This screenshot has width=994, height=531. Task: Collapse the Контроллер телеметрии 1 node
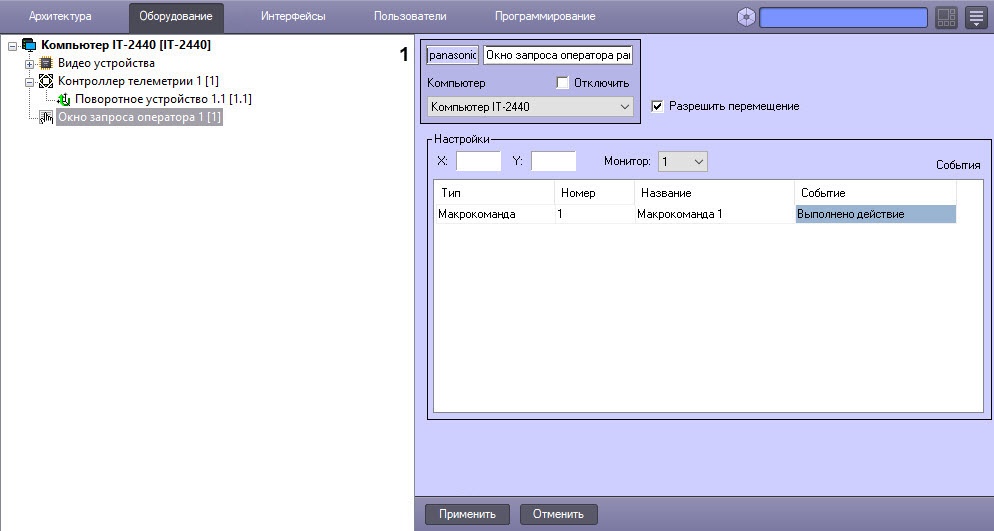(30, 82)
